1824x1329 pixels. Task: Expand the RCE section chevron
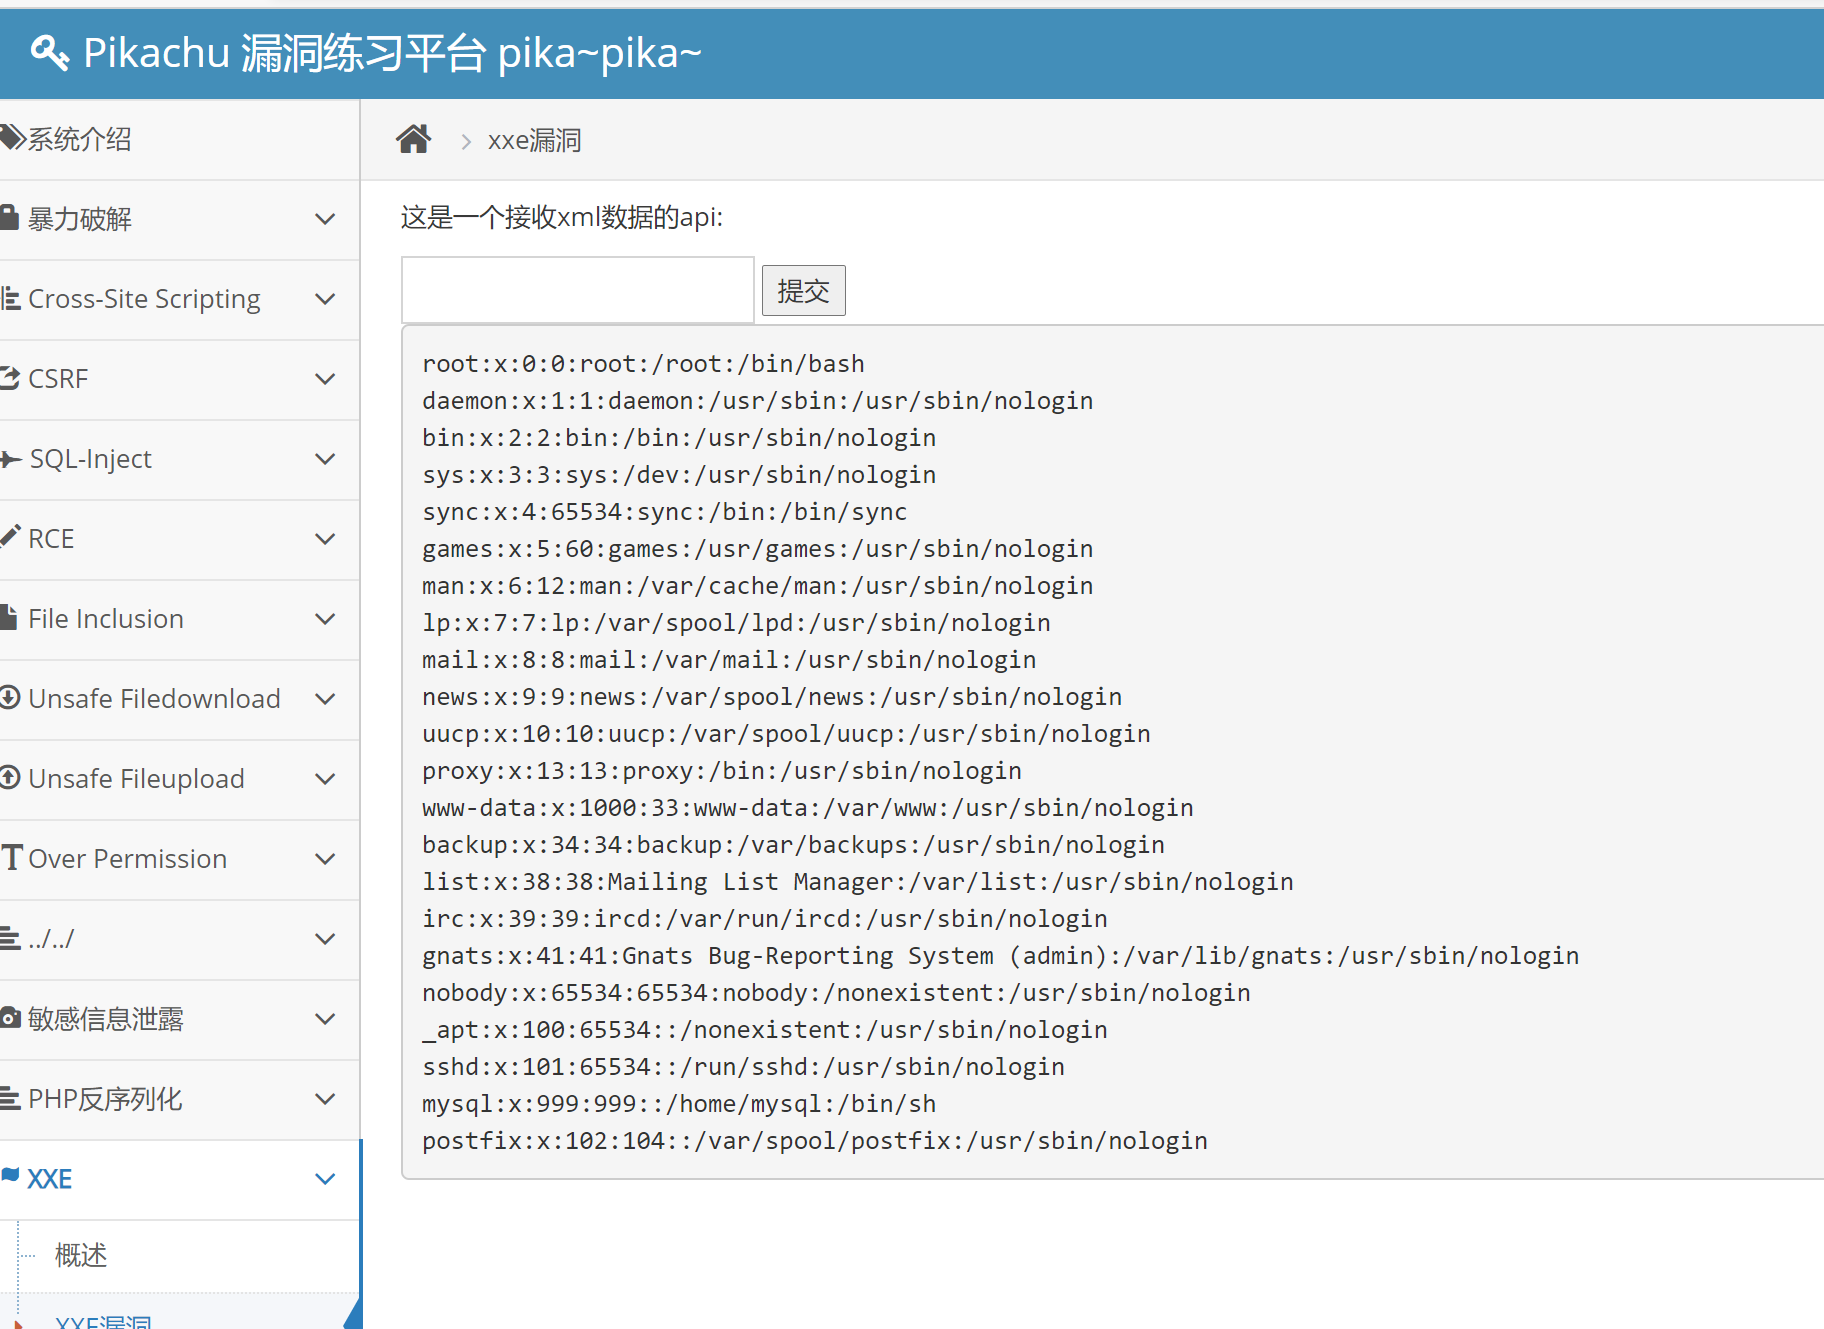coord(325,539)
